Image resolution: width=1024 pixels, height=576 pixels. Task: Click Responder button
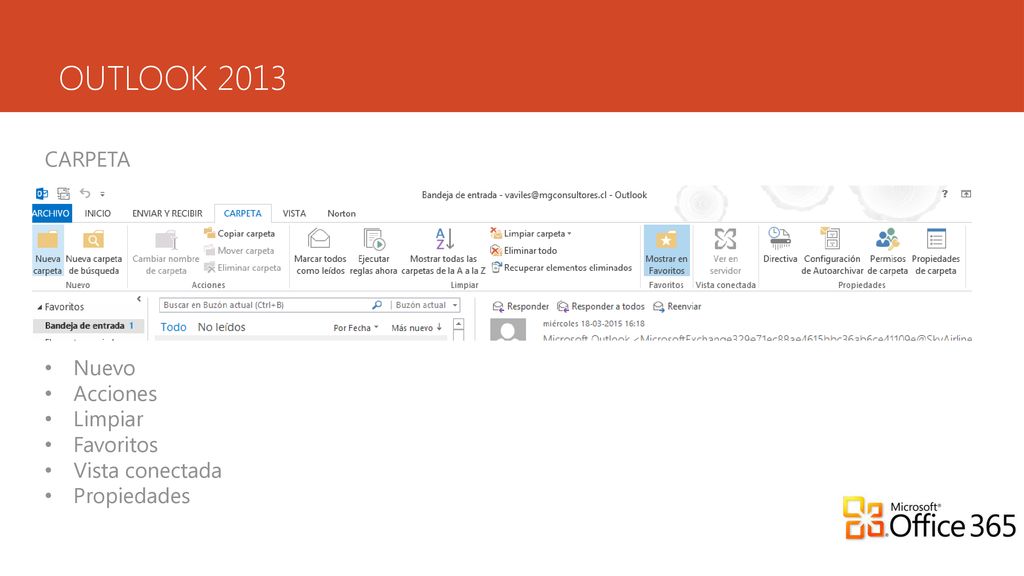pos(520,306)
